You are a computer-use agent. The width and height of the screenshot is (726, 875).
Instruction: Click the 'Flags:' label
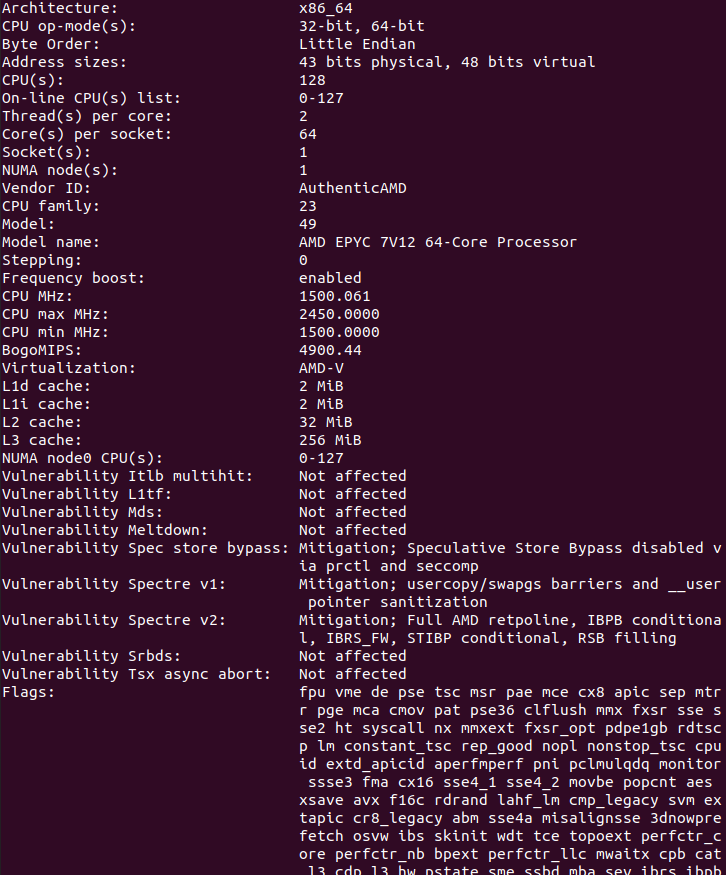(x=29, y=692)
